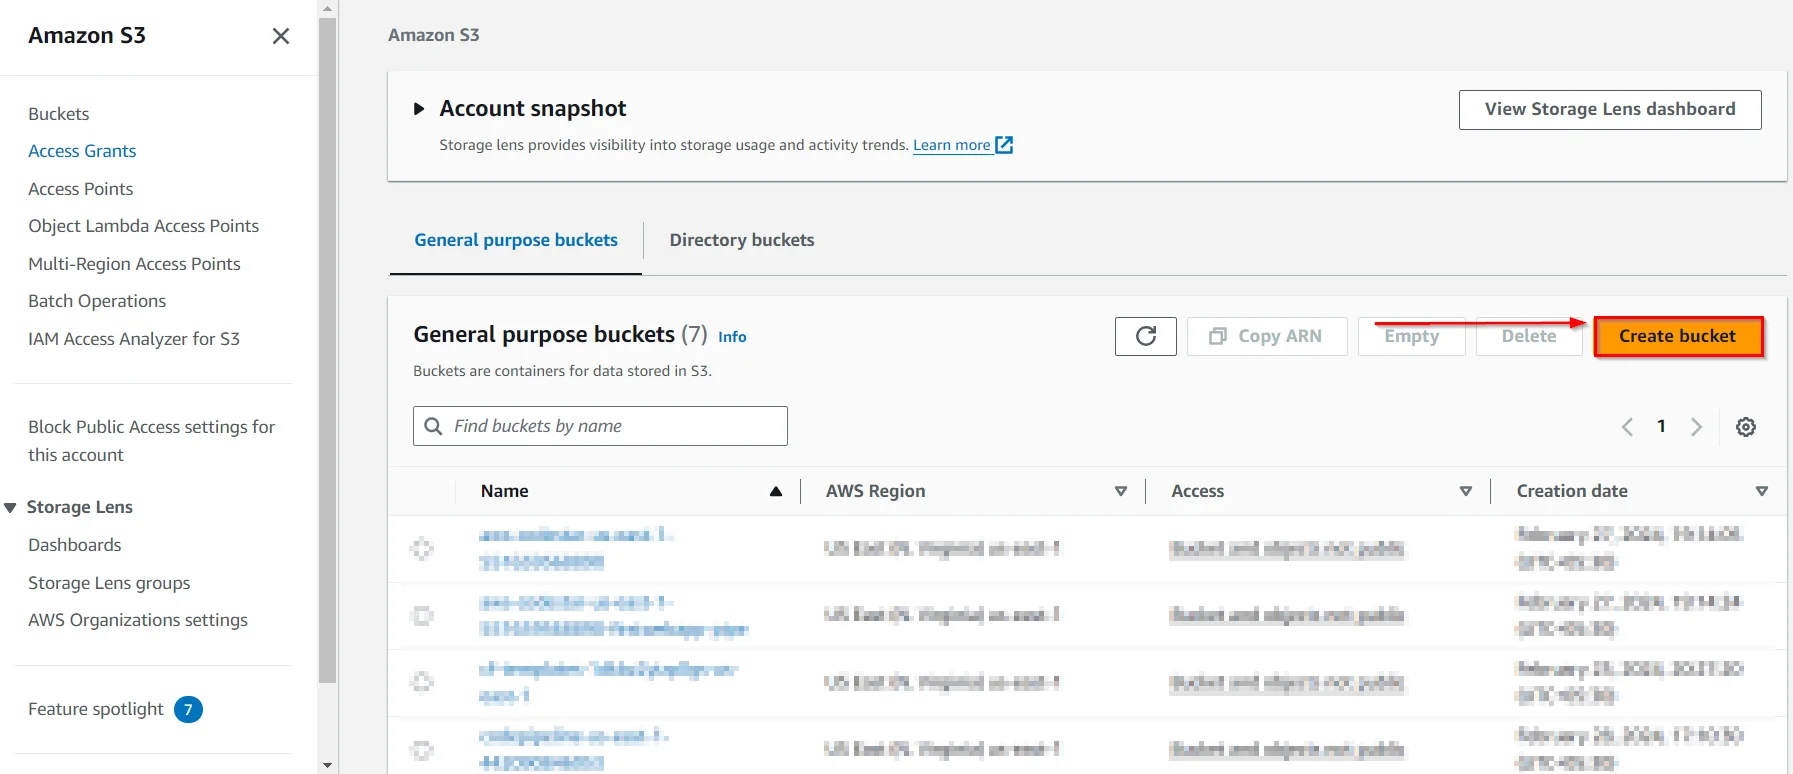Screen dimensions: 1793x774
Task: Click the sidebar vertical scrollbar
Action: click(x=327, y=350)
